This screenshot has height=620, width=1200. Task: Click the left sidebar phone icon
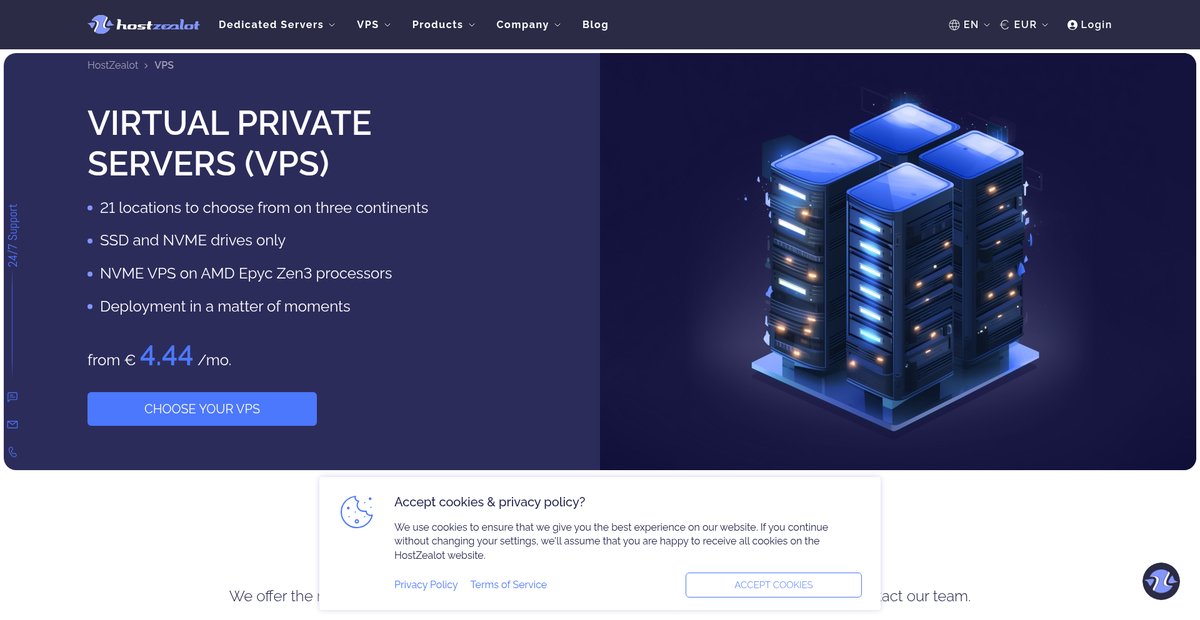tap(12, 452)
